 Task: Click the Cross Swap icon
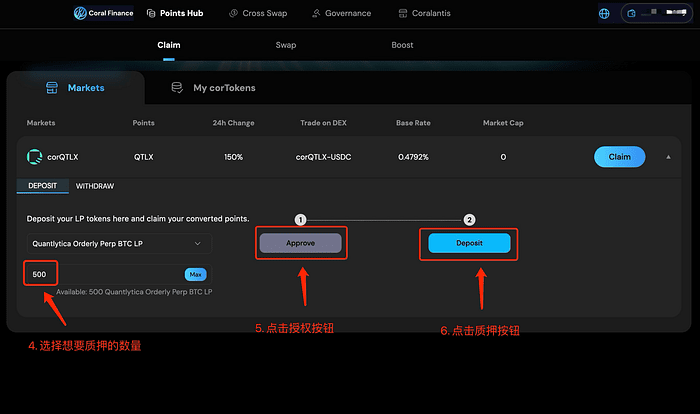[233, 13]
